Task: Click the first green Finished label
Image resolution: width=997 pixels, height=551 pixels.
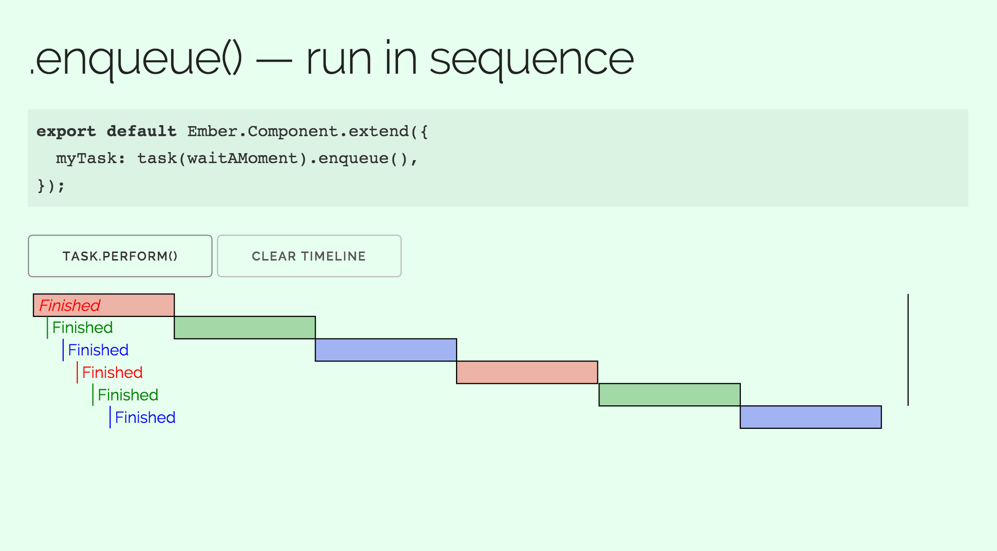Action: 82,328
